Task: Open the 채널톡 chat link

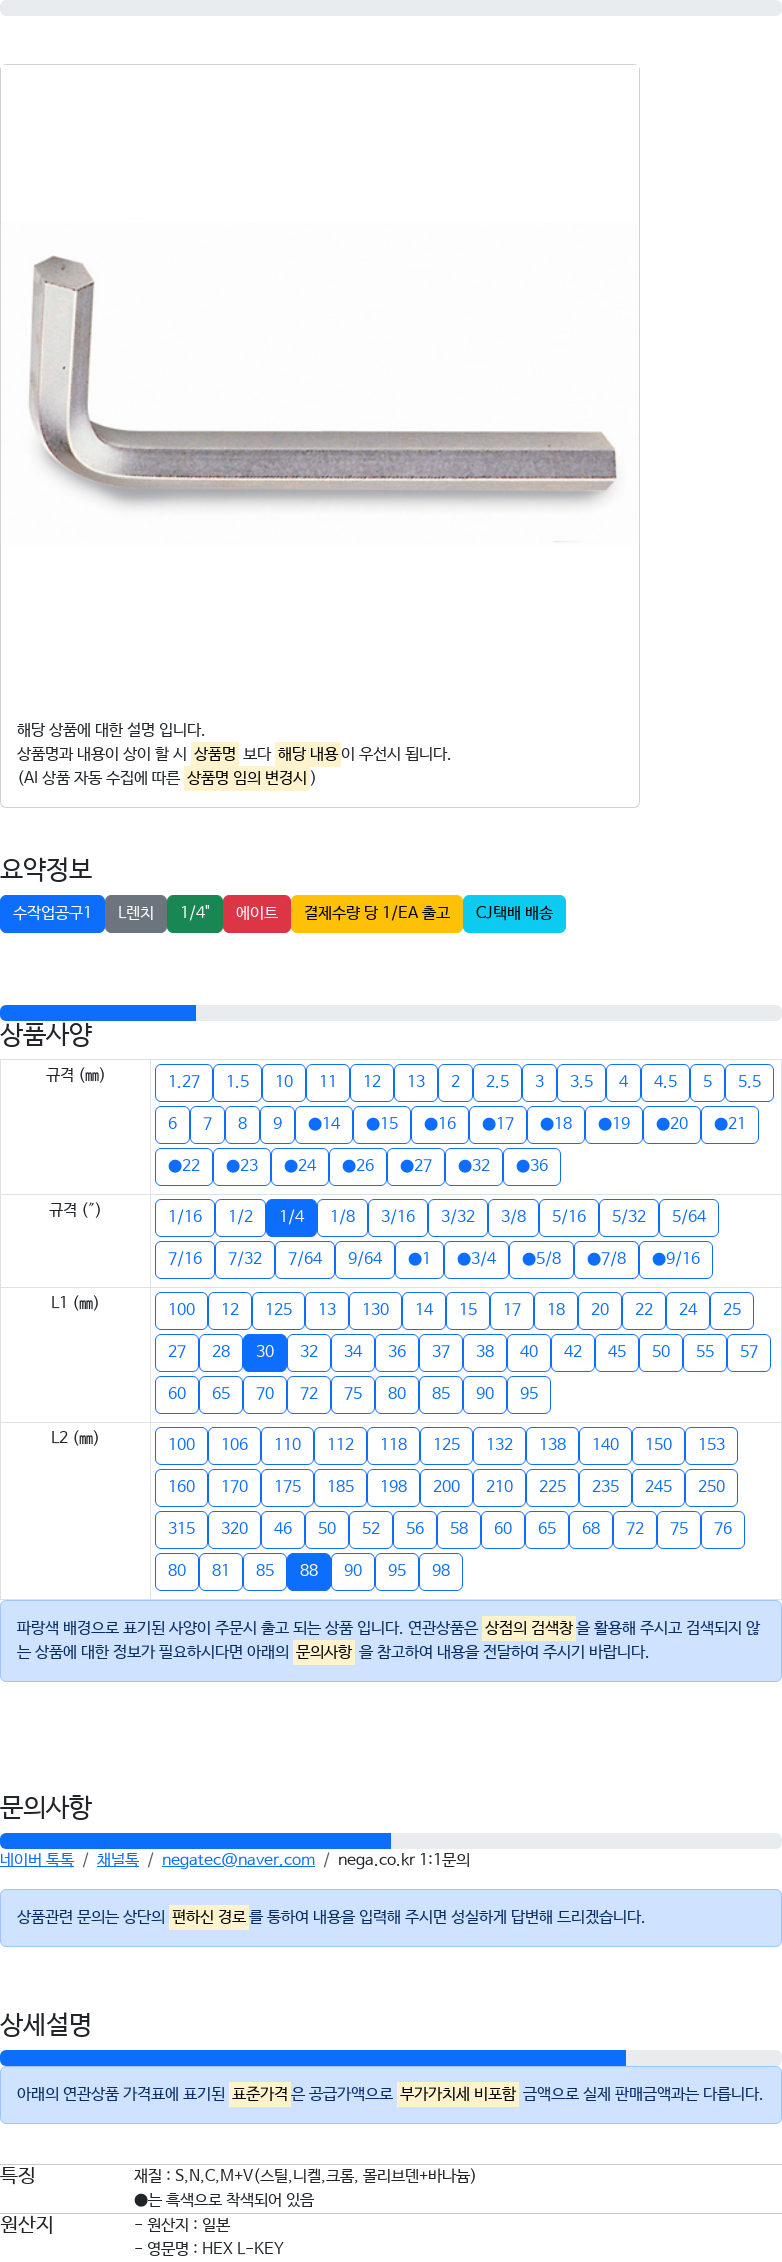Action: click(x=118, y=1859)
